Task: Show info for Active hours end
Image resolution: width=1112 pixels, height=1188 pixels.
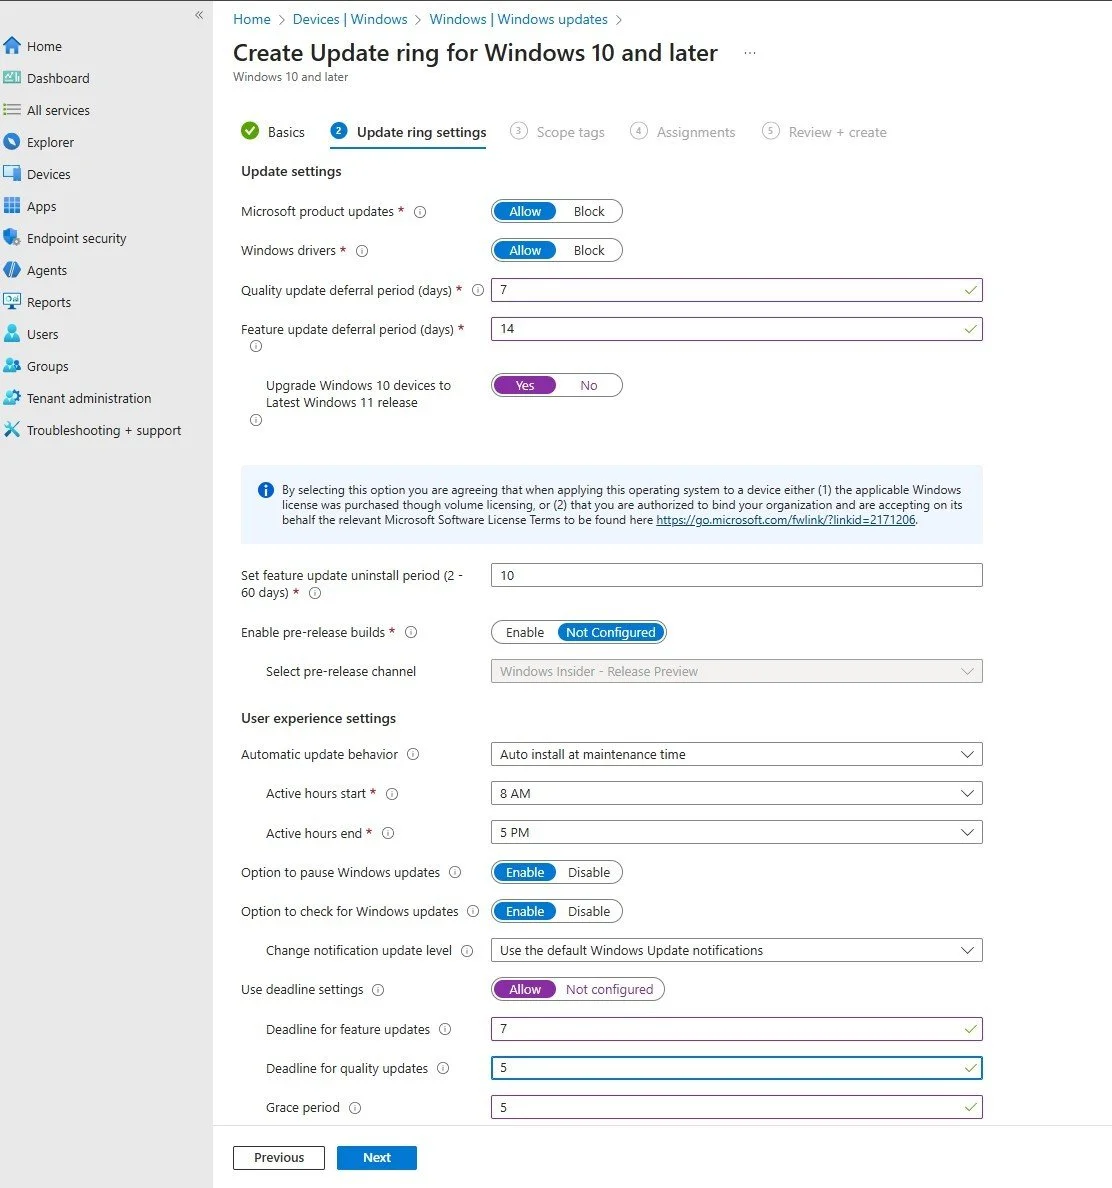Action: pyautogui.click(x=388, y=833)
